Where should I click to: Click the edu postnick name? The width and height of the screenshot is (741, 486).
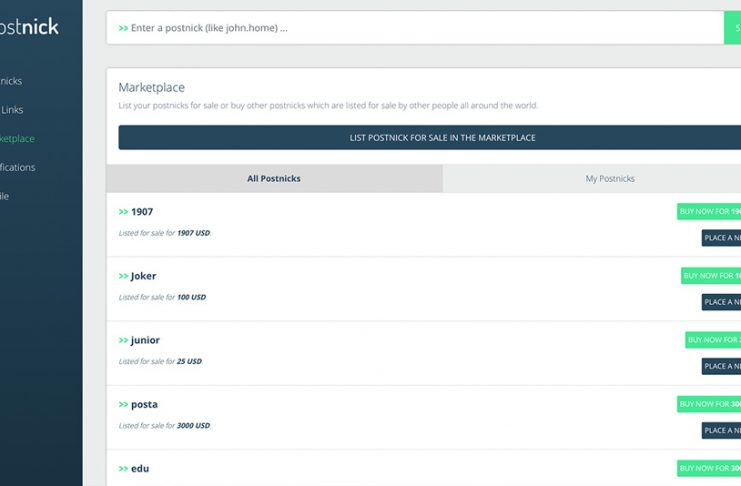click(x=140, y=469)
